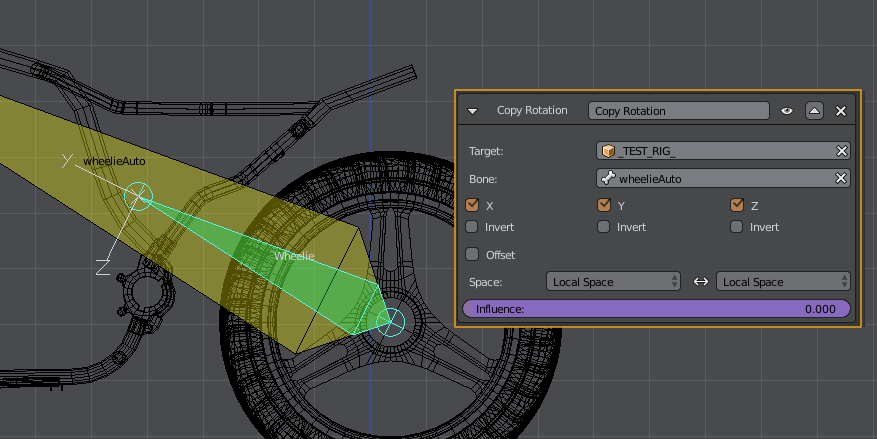
Task: Click the Influence value 0.000
Action: [820, 309]
